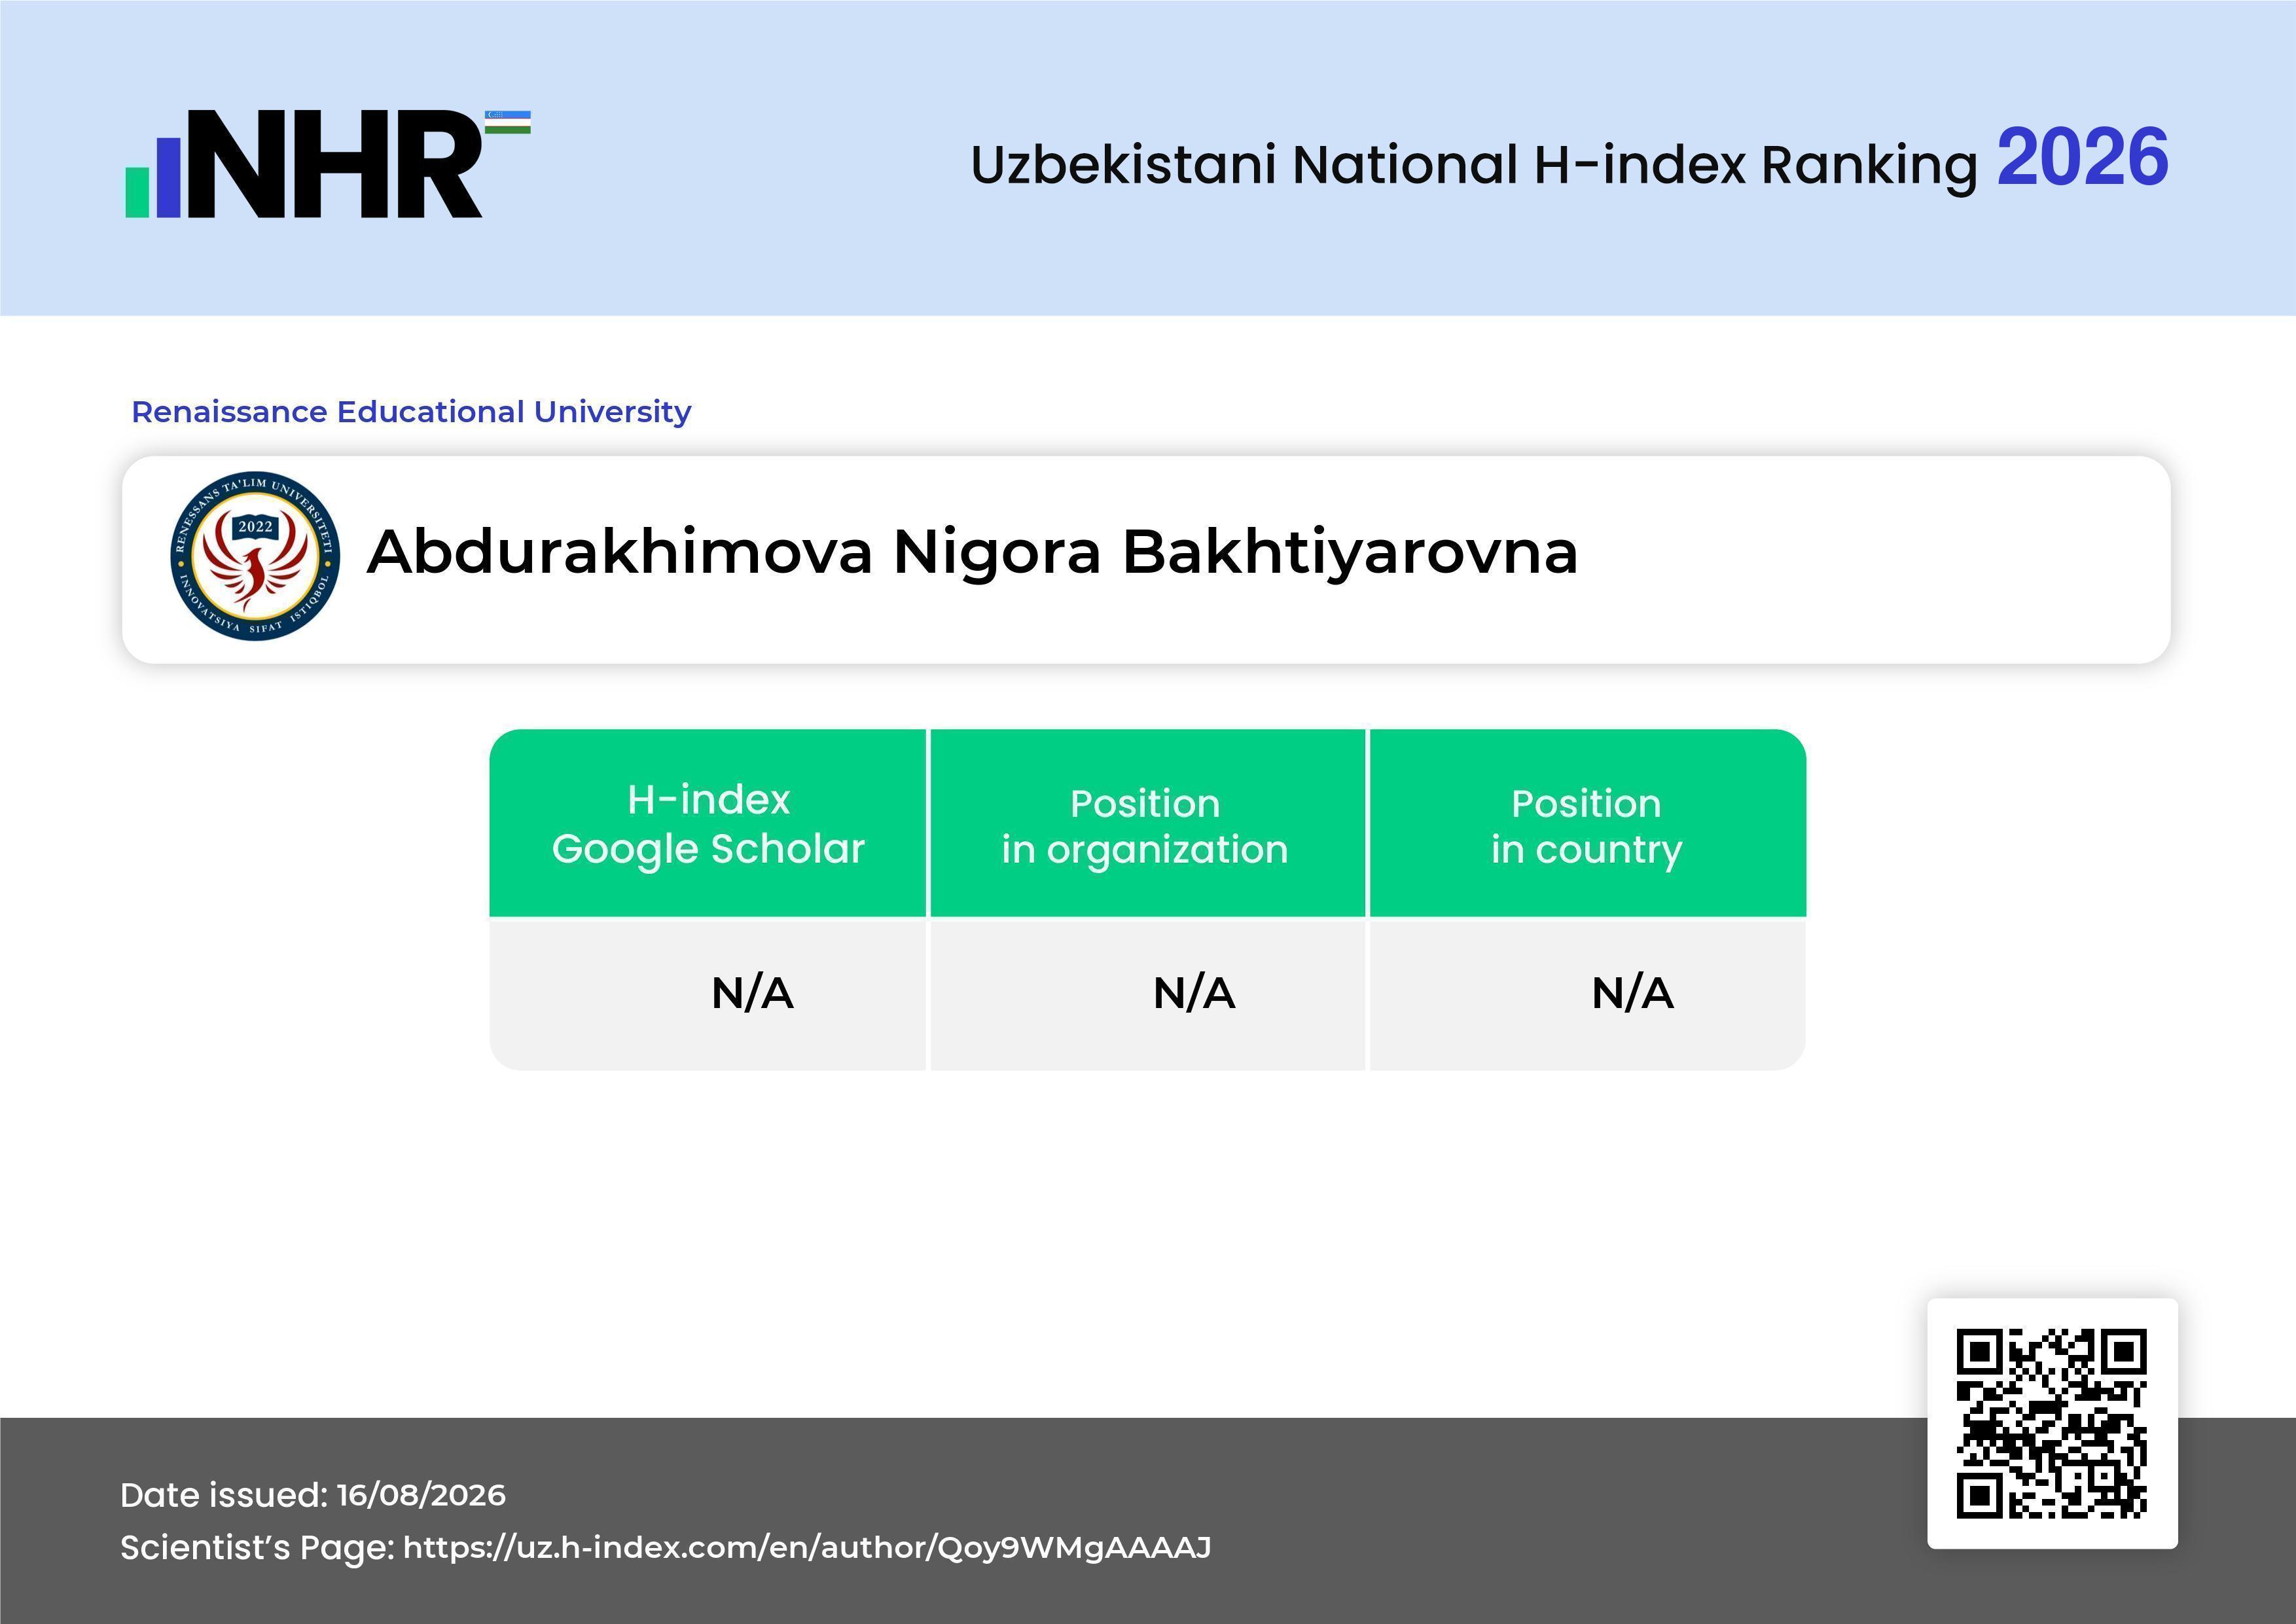Viewport: 2296px width, 1624px height.
Task: Open the uz.h-index.com scientist page URL
Action: click(807, 1548)
